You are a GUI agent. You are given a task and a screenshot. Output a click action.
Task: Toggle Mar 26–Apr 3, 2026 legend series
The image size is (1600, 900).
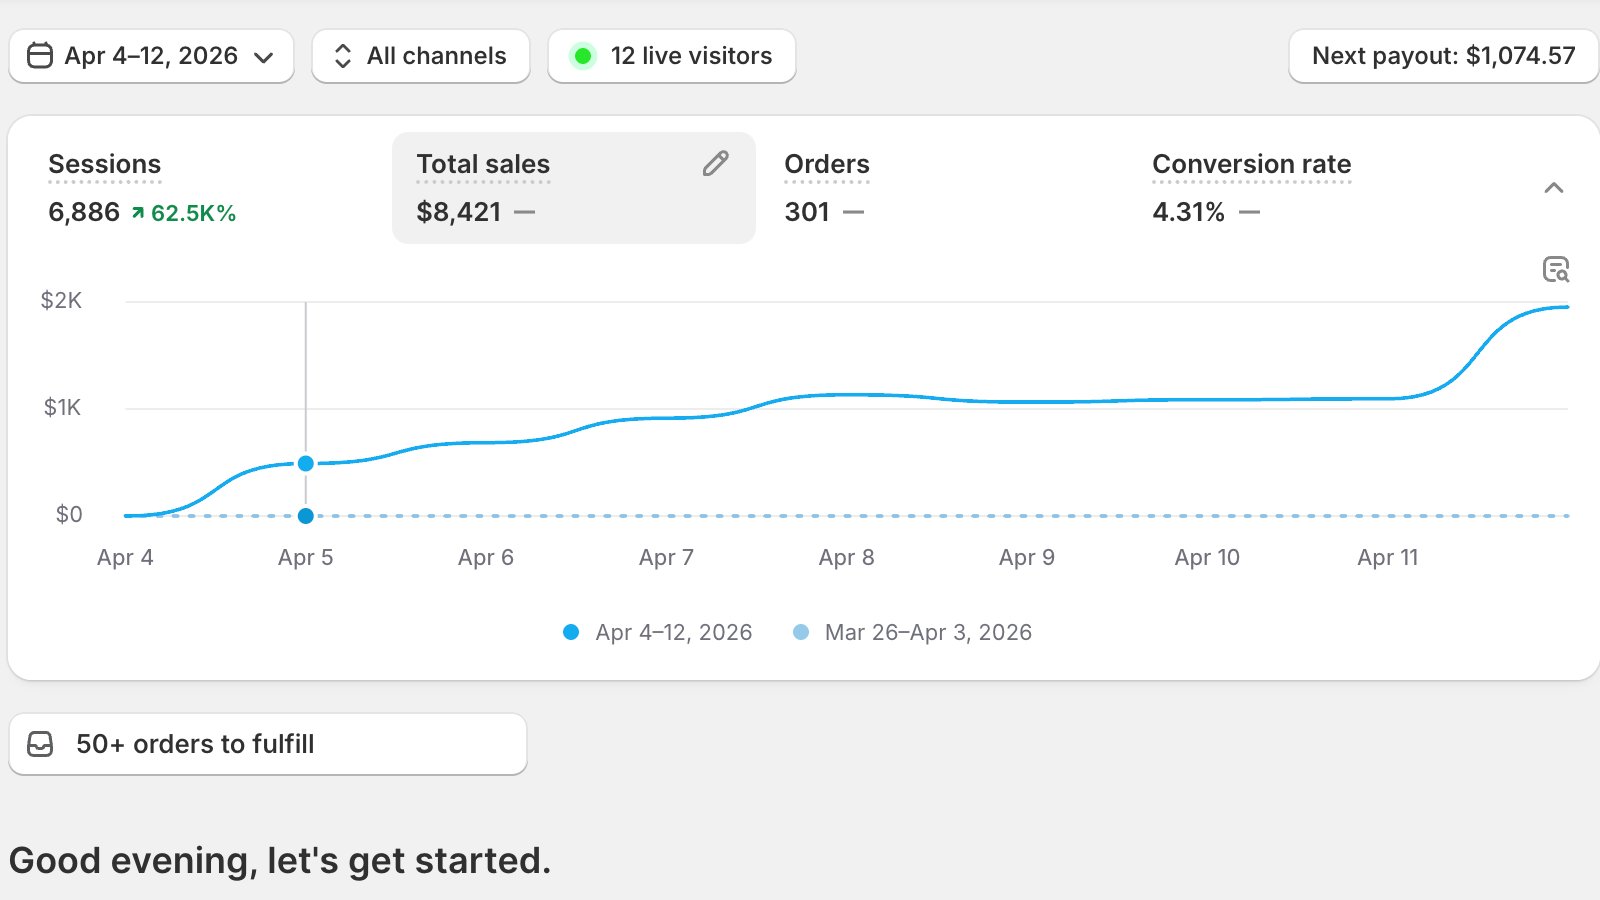click(913, 632)
